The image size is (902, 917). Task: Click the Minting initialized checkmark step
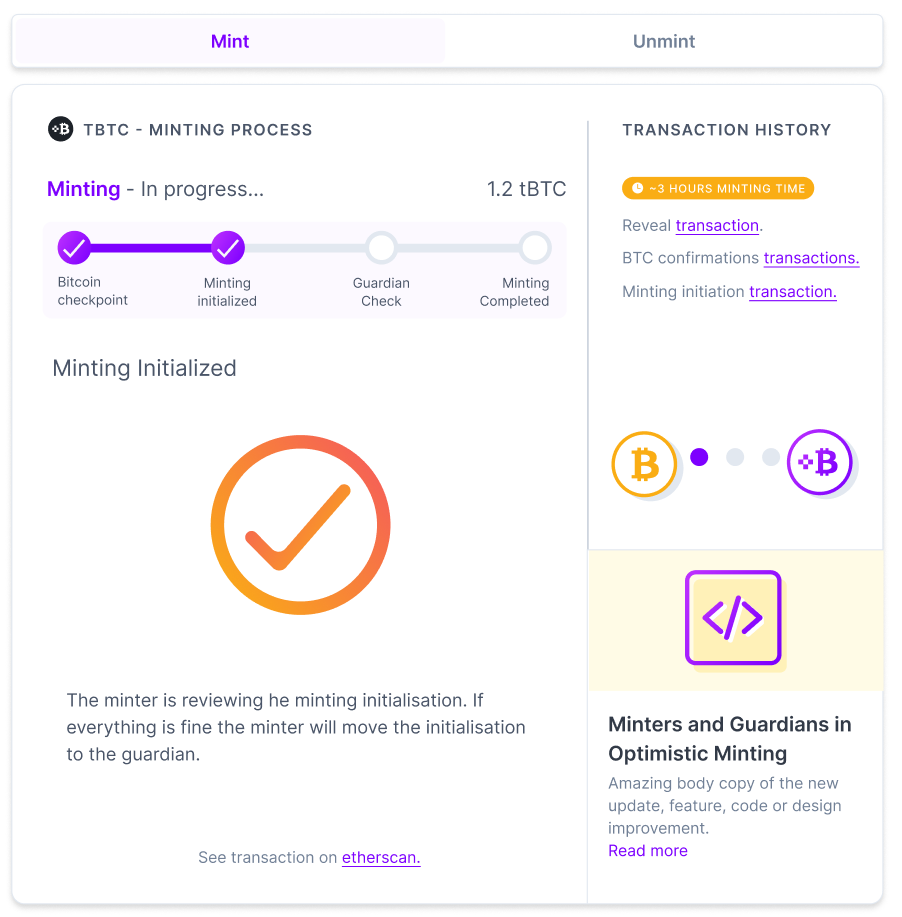(227, 247)
